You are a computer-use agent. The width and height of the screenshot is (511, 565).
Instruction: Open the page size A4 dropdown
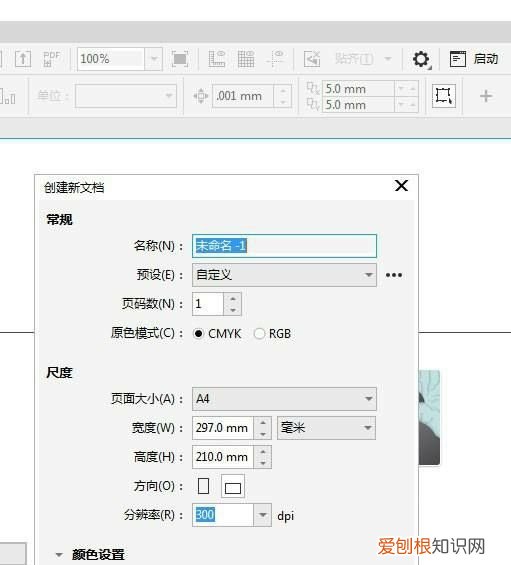pyautogui.click(x=284, y=399)
